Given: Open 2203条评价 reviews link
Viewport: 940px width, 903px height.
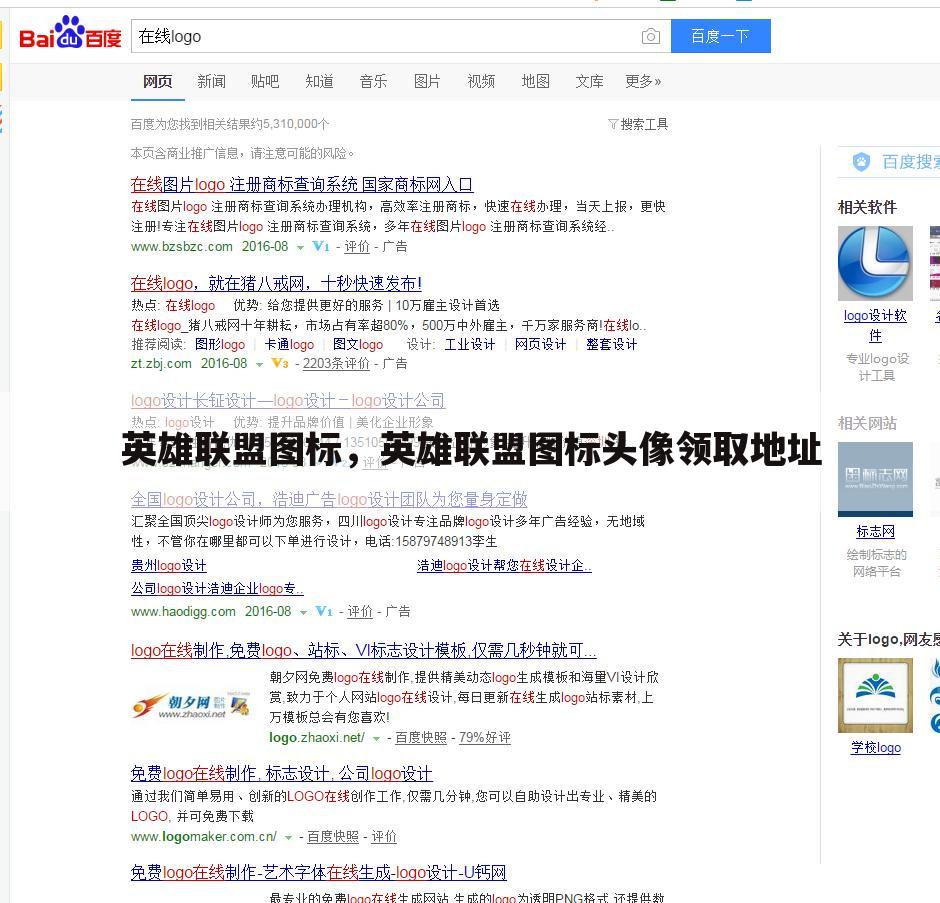Looking at the screenshot, I should [x=336, y=363].
